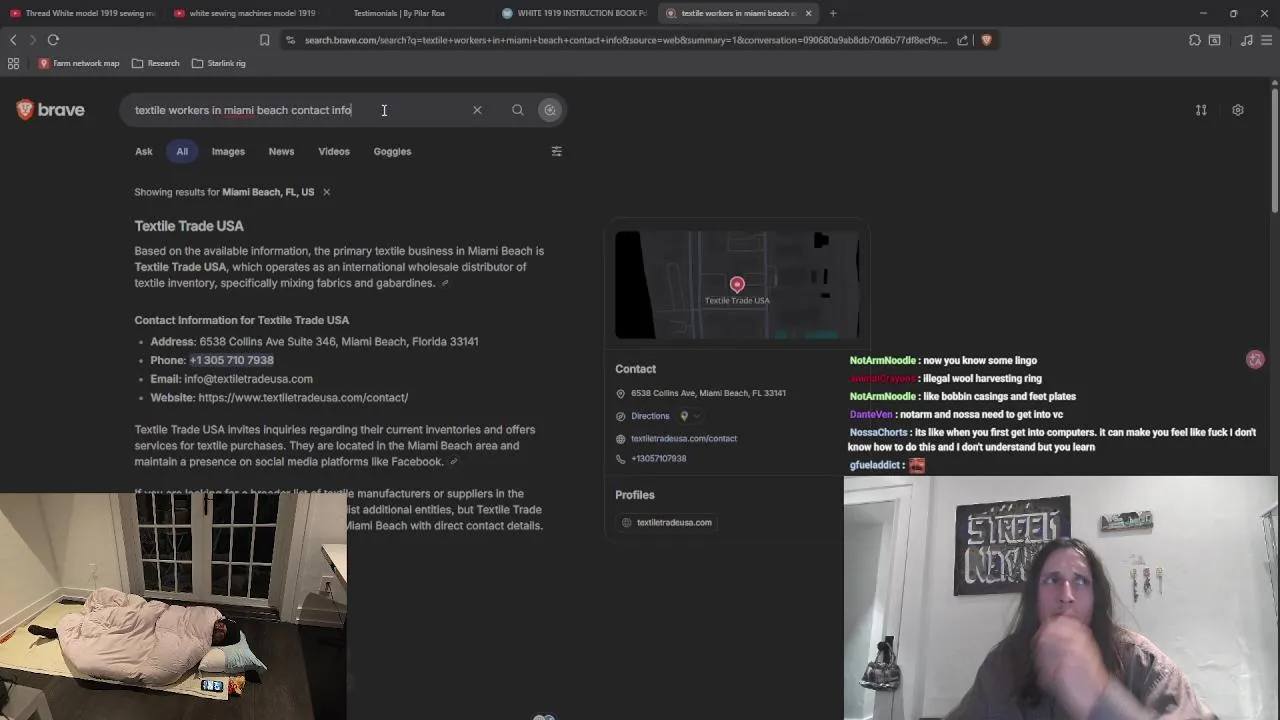Screen dimensions: 1280x720
Task: Click the browser address bar URL
Action: tap(625, 40)
